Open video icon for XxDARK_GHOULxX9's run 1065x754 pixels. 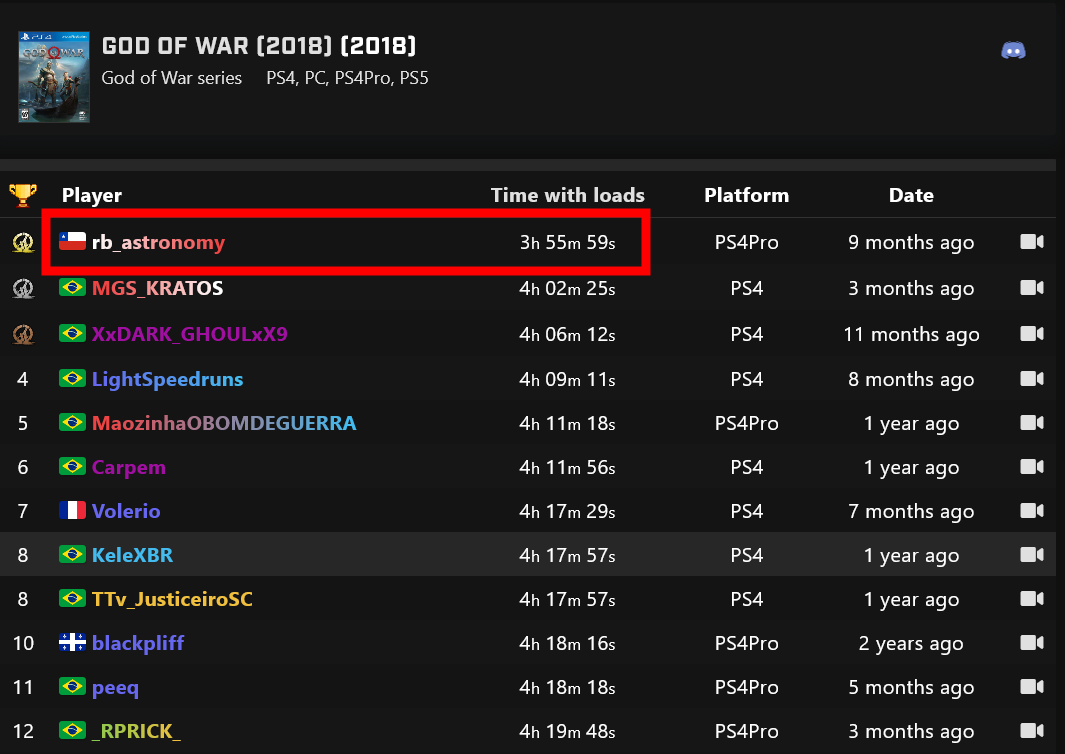[1032, 334]
